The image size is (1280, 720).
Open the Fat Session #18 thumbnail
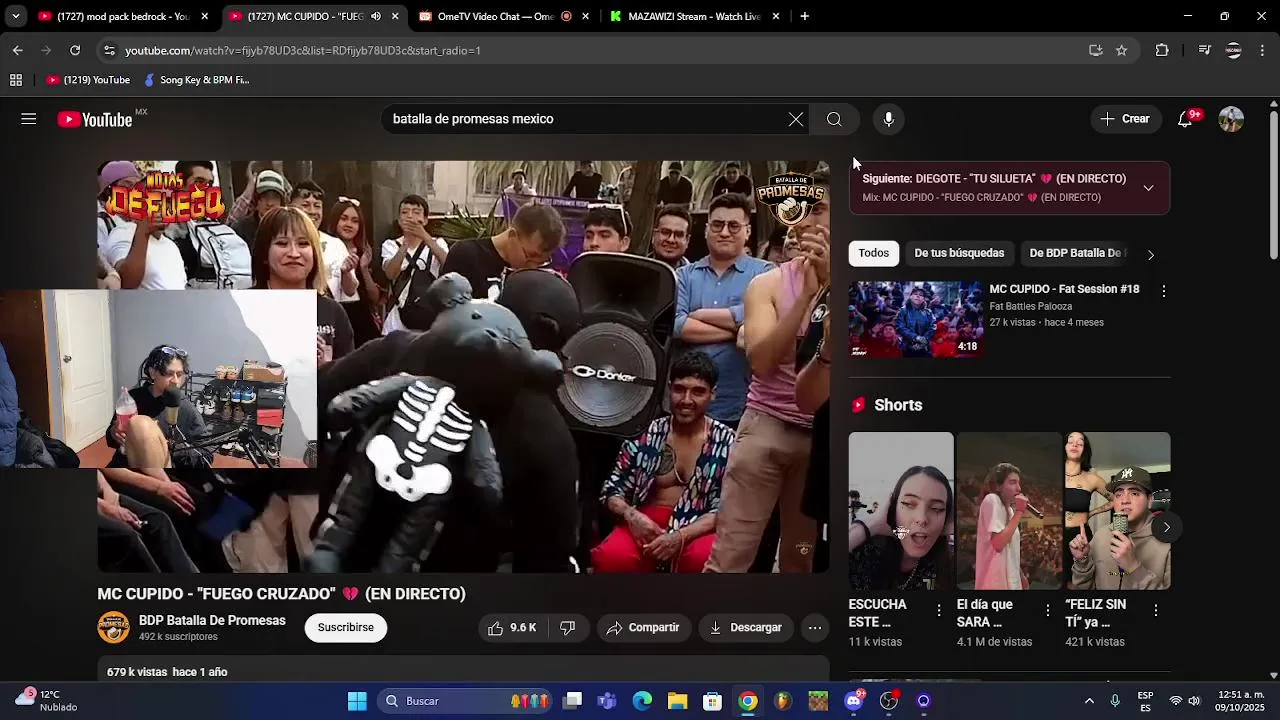click(x=915, y=319)
